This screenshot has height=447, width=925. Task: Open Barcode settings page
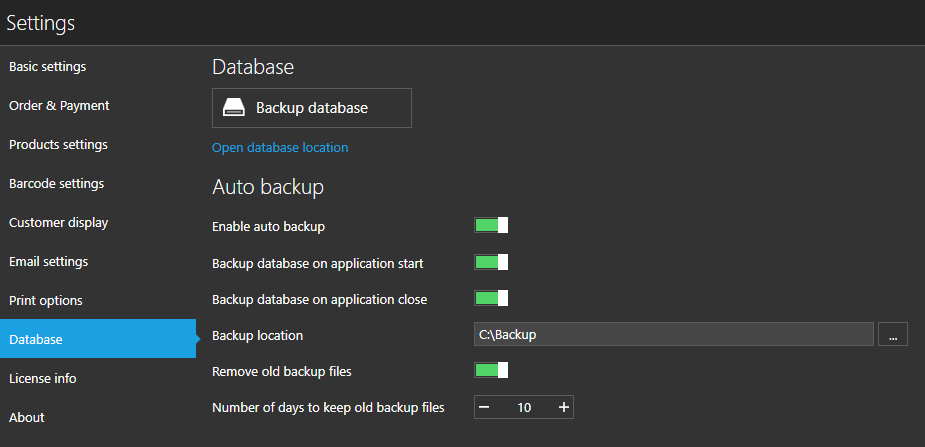click(x=56, y=184)
